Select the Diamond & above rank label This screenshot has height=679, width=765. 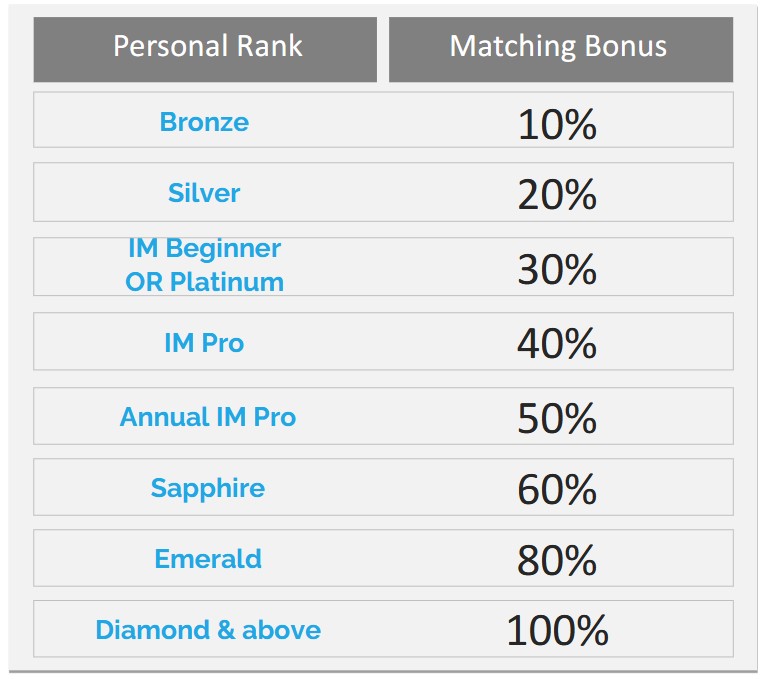click(208, 630)
